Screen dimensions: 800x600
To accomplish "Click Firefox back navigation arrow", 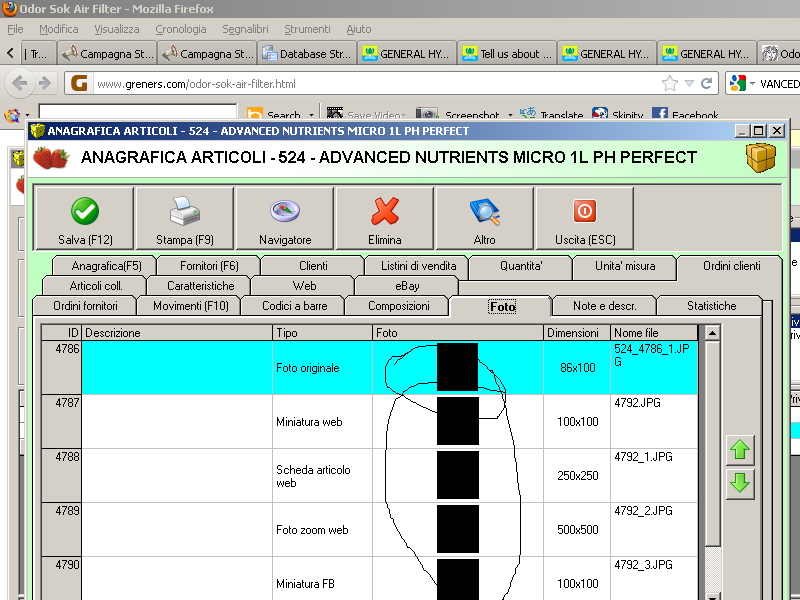I will [20, 83].
